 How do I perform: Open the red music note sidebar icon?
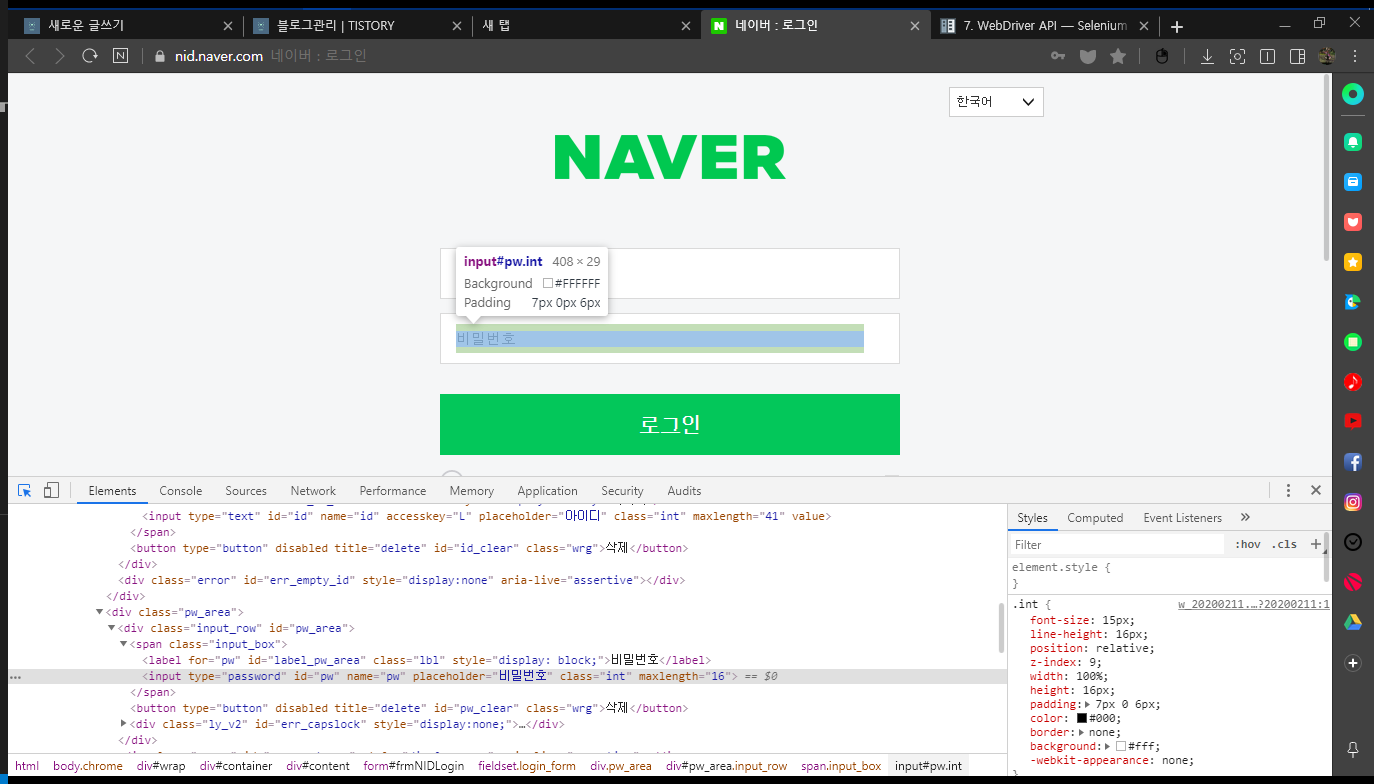pos(1353,381)
